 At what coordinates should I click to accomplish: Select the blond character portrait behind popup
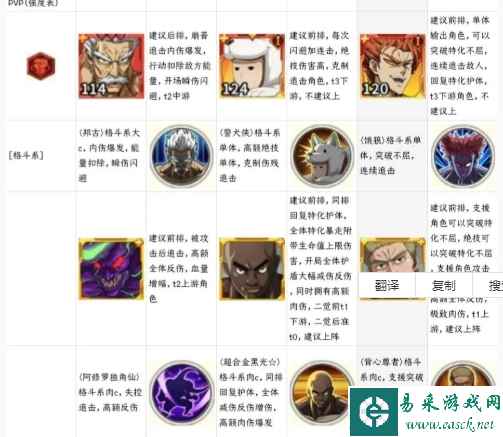(x=392, y=255)
